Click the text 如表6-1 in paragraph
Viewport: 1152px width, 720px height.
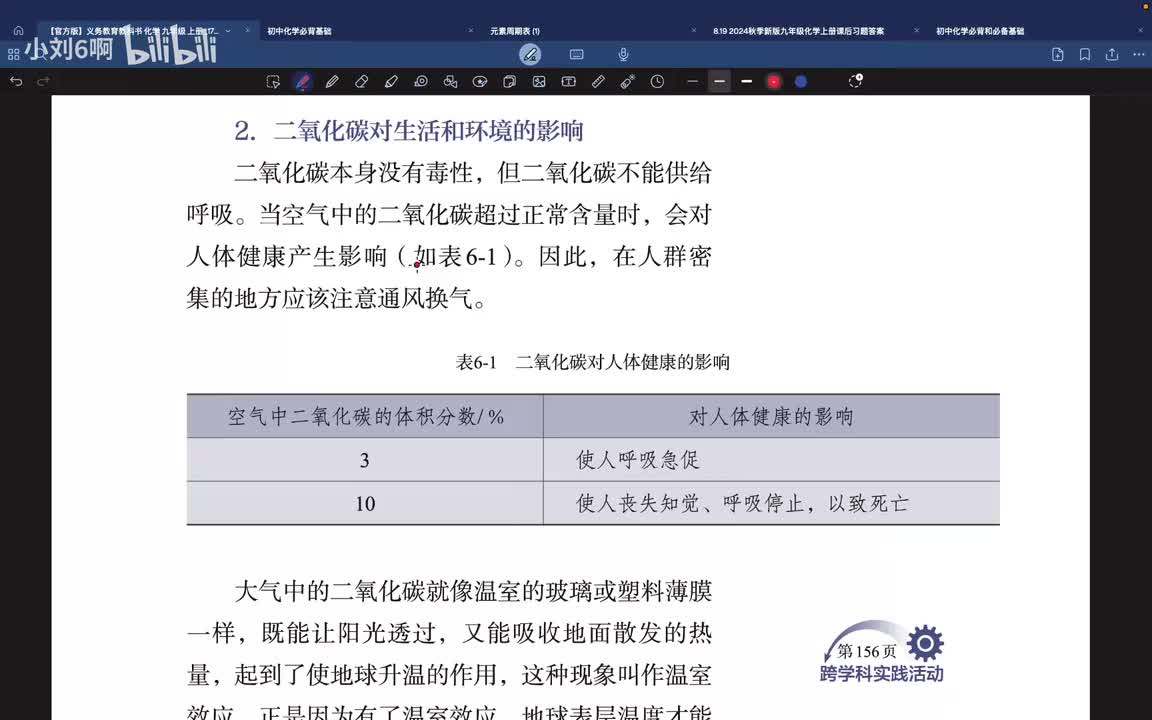pyautogui.click(x=456, y=256)
